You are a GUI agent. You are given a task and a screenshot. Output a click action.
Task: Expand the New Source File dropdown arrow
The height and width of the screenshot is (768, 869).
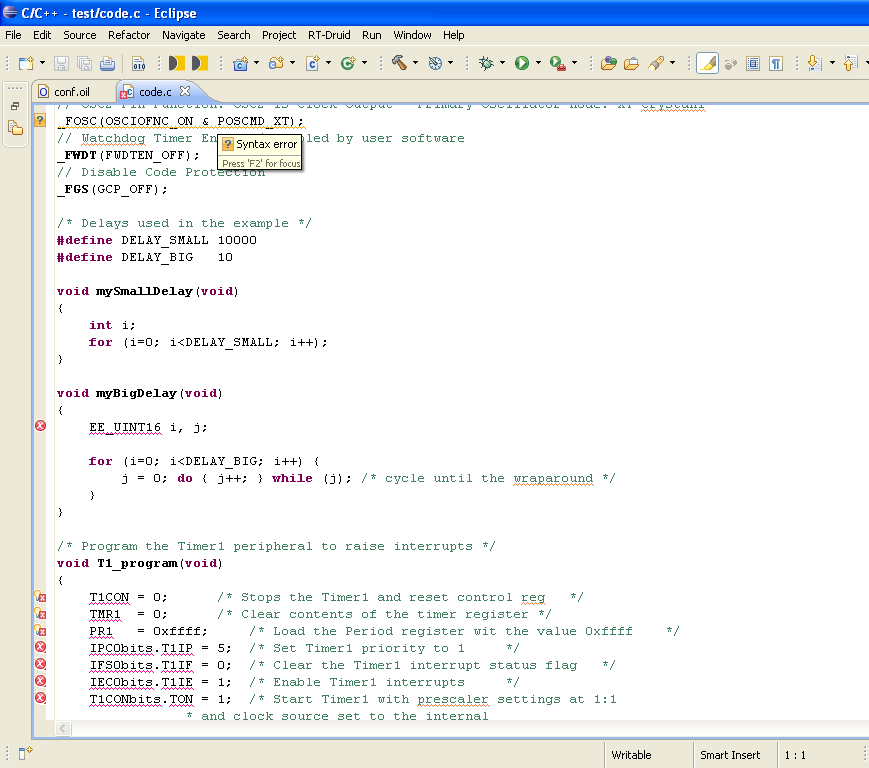pos(328,63)
